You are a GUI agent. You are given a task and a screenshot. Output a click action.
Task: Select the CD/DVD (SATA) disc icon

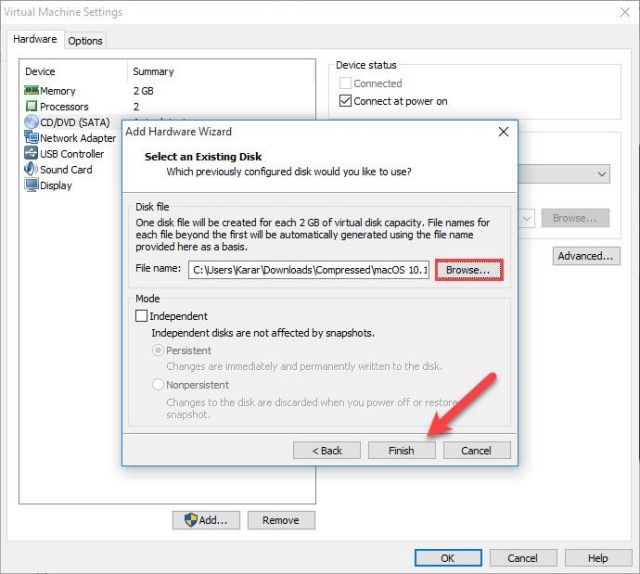[x=31, y=122]
